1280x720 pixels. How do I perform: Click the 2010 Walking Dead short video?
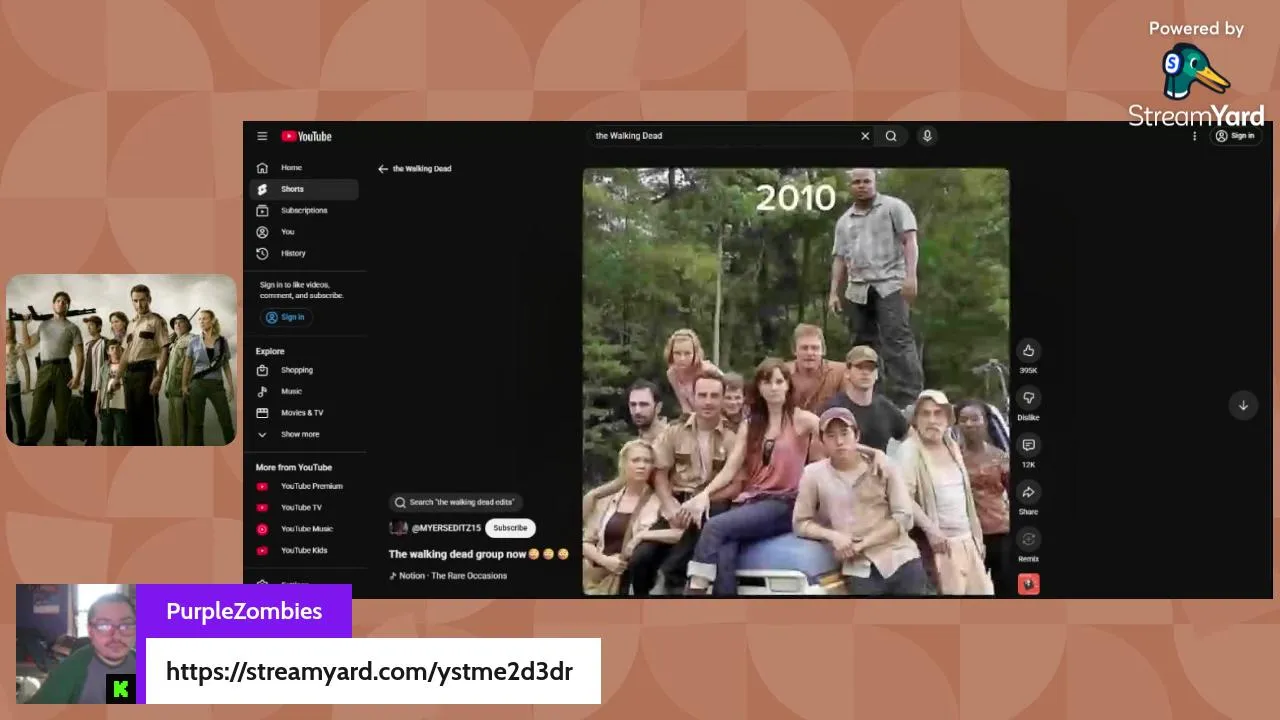click(x=796, y=382)
